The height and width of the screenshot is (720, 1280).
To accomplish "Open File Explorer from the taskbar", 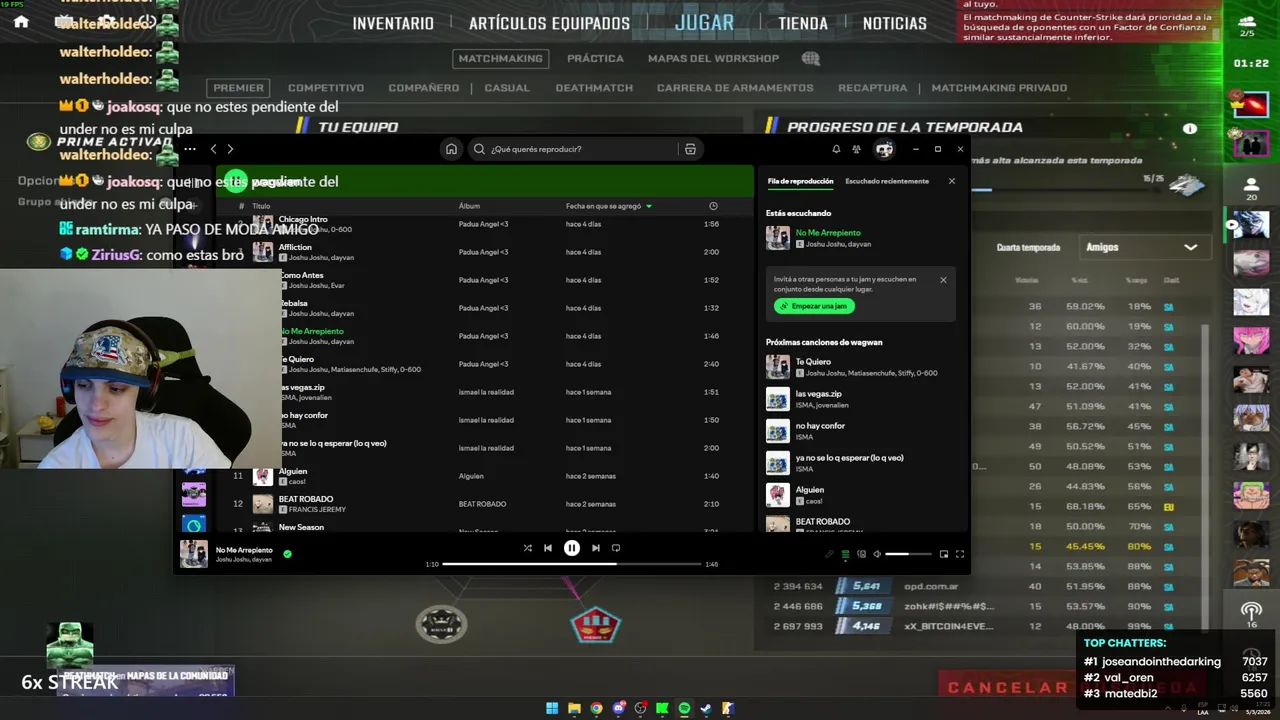I will pos(574,708).
